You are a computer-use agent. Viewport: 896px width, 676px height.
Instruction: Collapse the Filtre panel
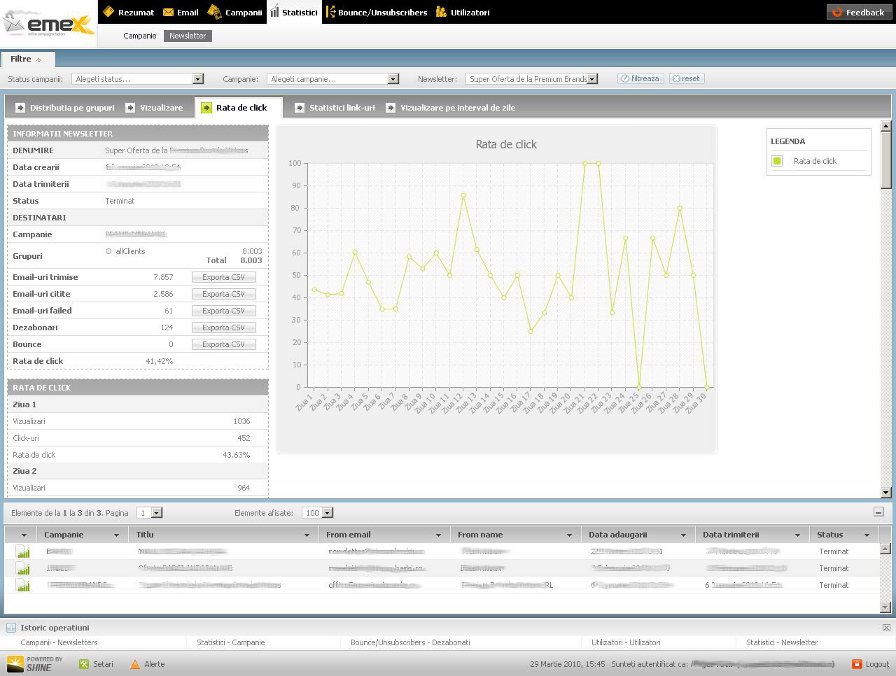tap(38, 59)
